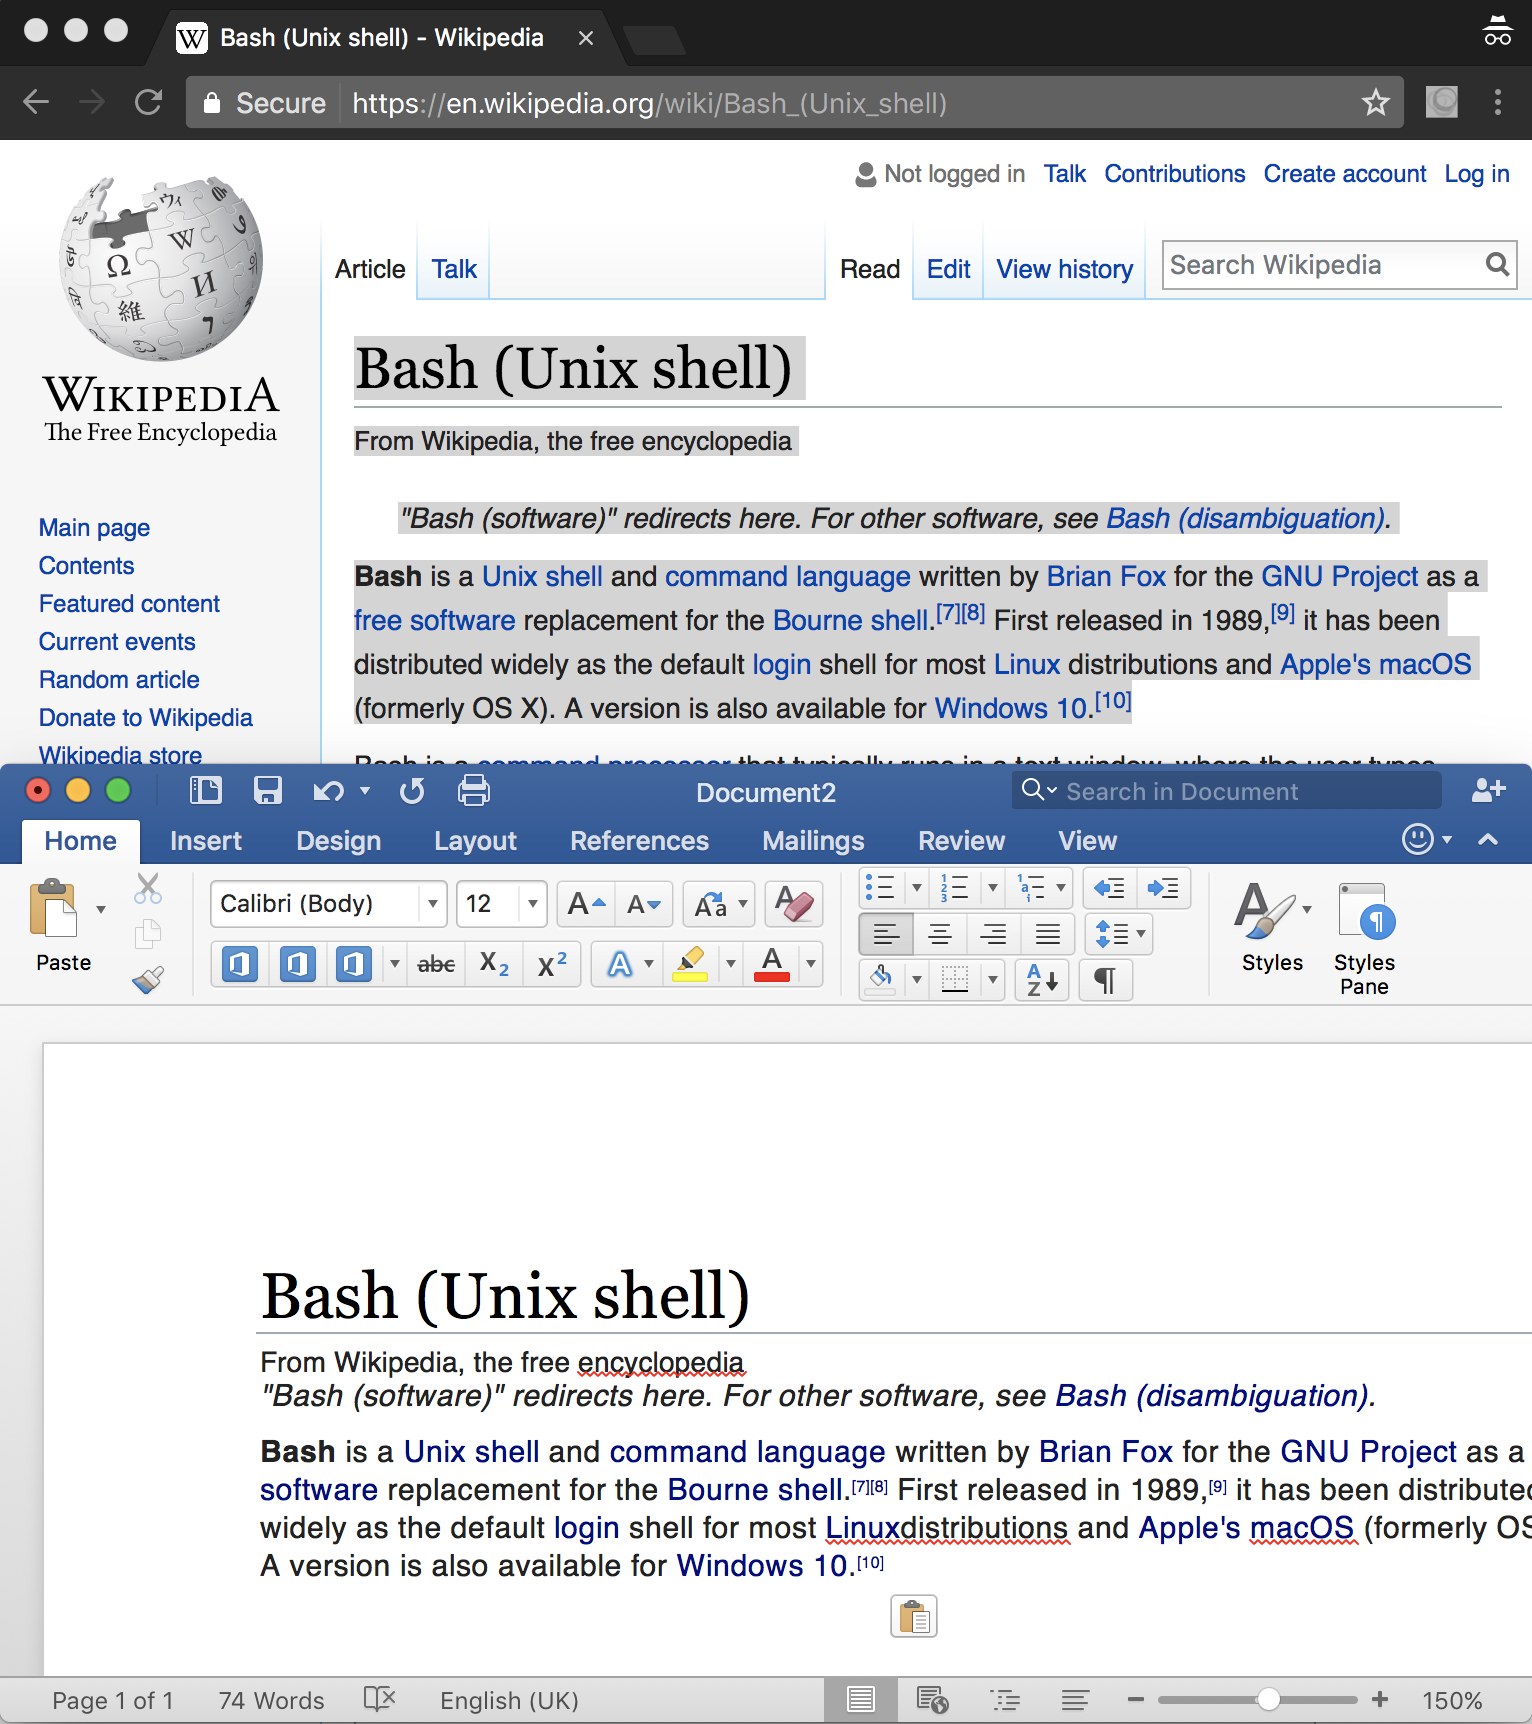The height and width of the screenshot is (1724, 1532).
Task: Click the Create account link on Wikipedia
Action: coord(1345,174)
